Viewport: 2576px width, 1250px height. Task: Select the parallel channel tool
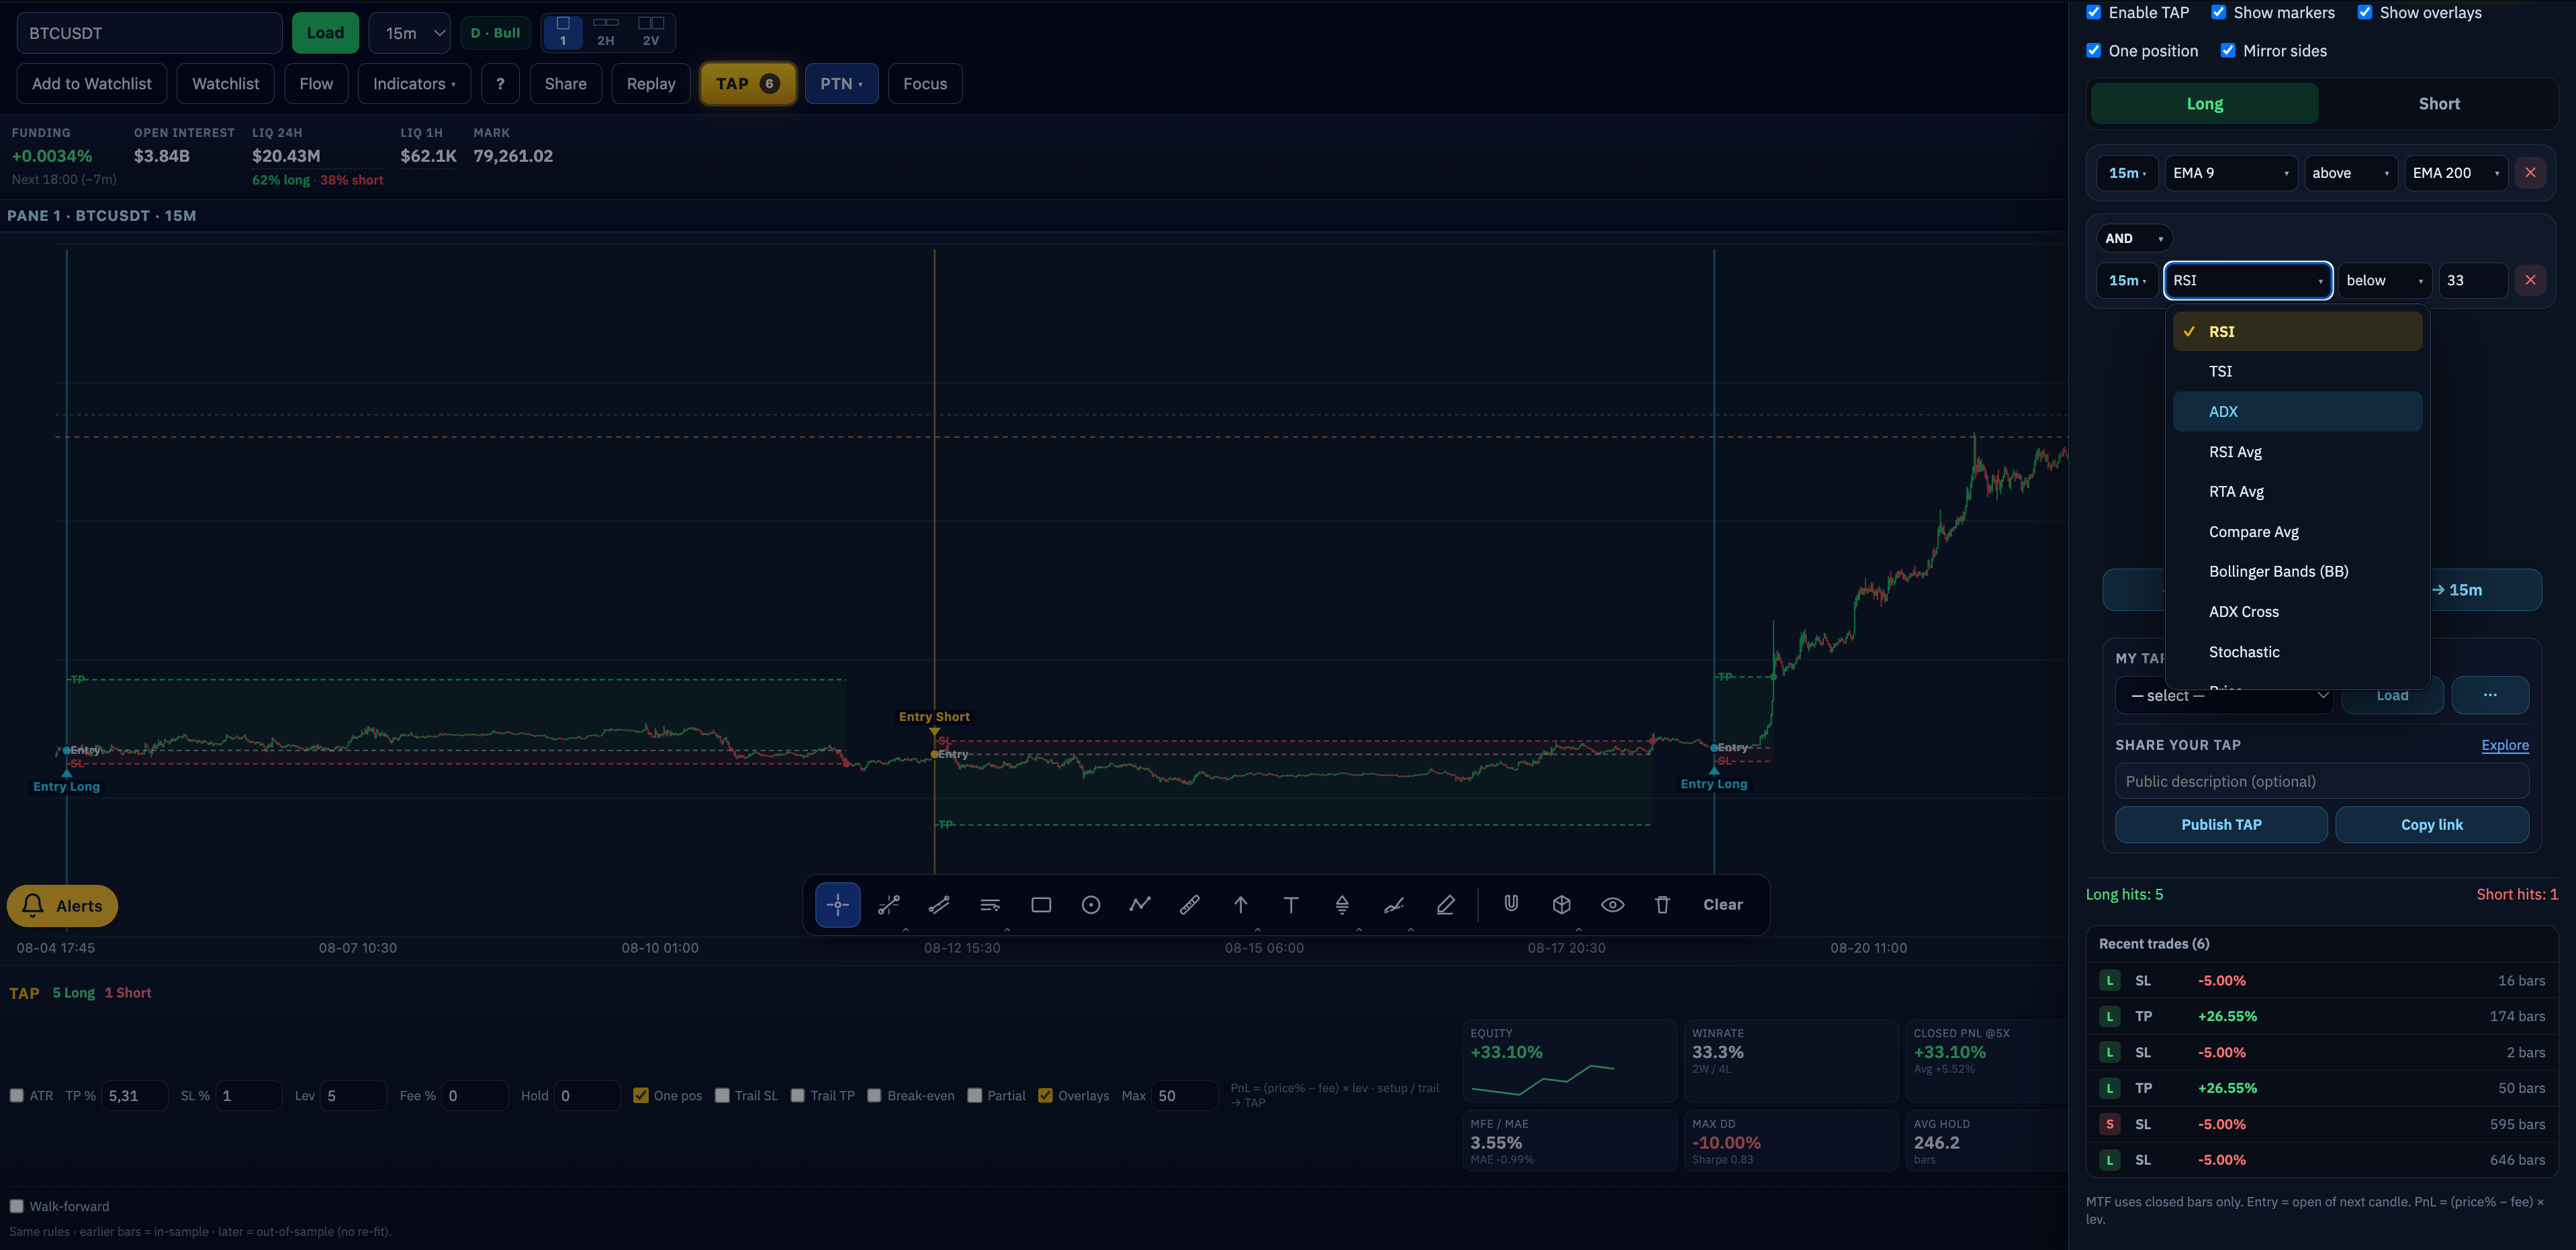[939, 904]
